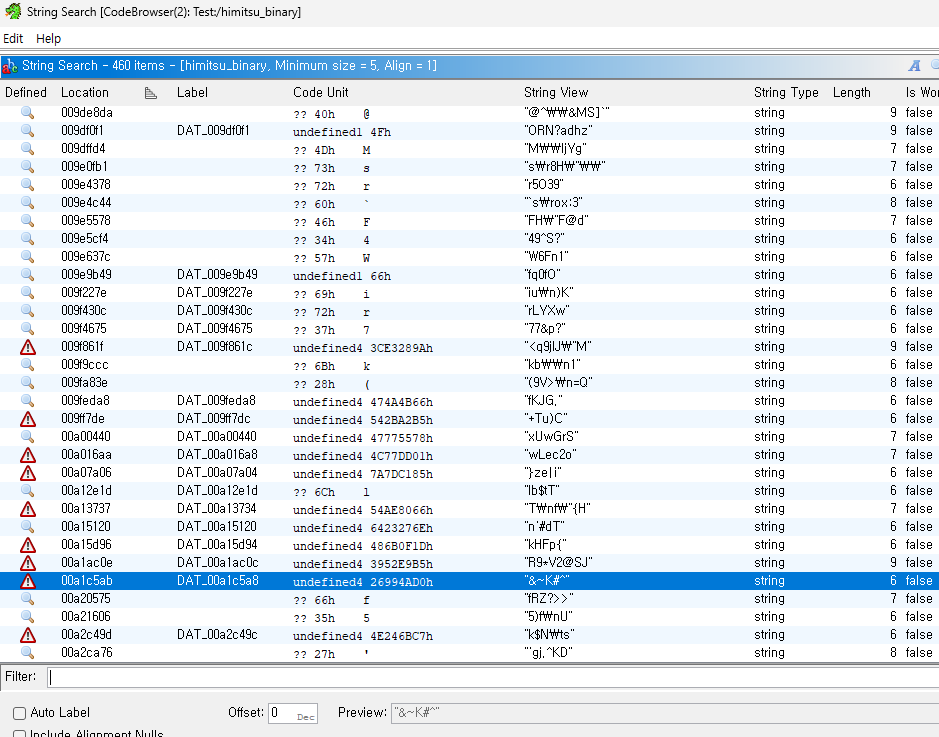Select label DAT_009f227e
Viewport: 939px width, 737px height.
coord(214,292)
